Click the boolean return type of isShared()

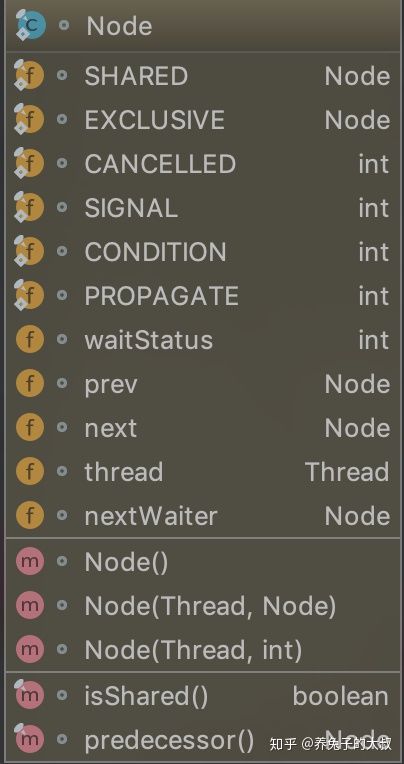point(341,696)
